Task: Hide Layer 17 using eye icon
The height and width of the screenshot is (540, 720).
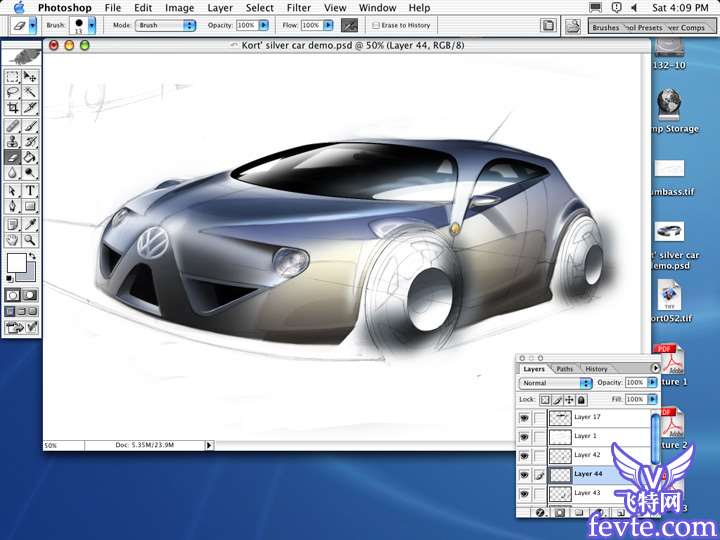Action: point(524,418)
